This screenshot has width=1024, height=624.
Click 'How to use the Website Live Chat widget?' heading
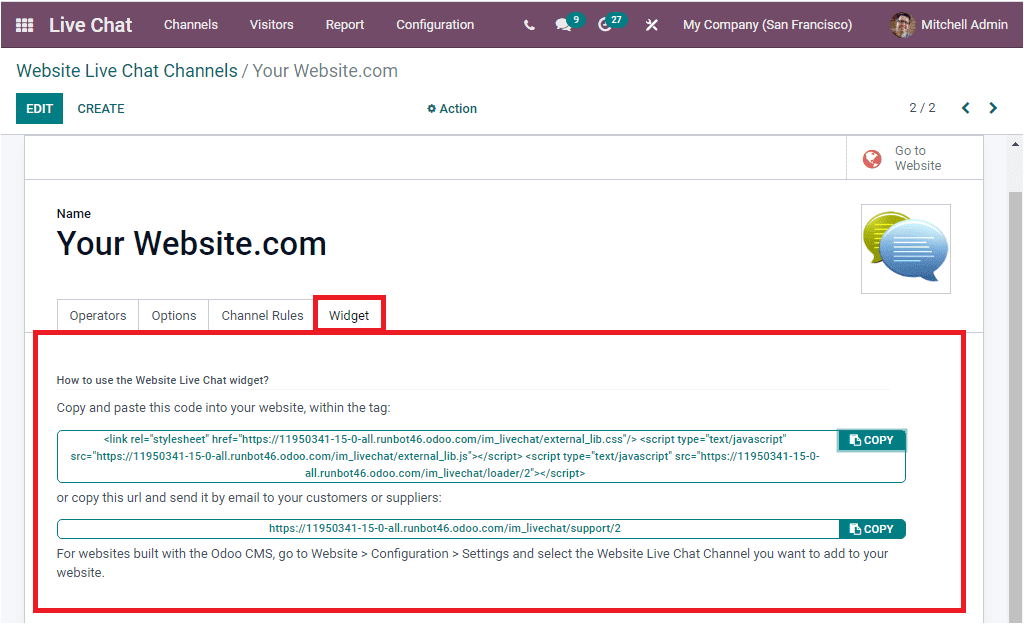tap(163, 380)
